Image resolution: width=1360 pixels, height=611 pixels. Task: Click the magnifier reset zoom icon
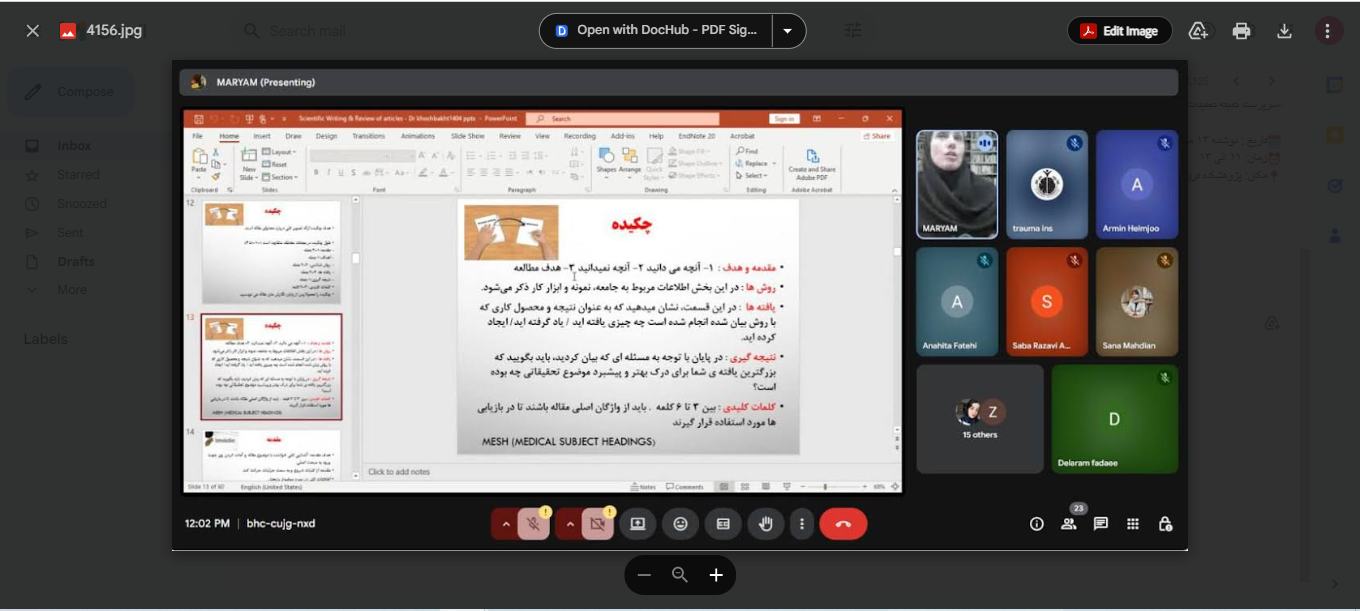(680, 575)
